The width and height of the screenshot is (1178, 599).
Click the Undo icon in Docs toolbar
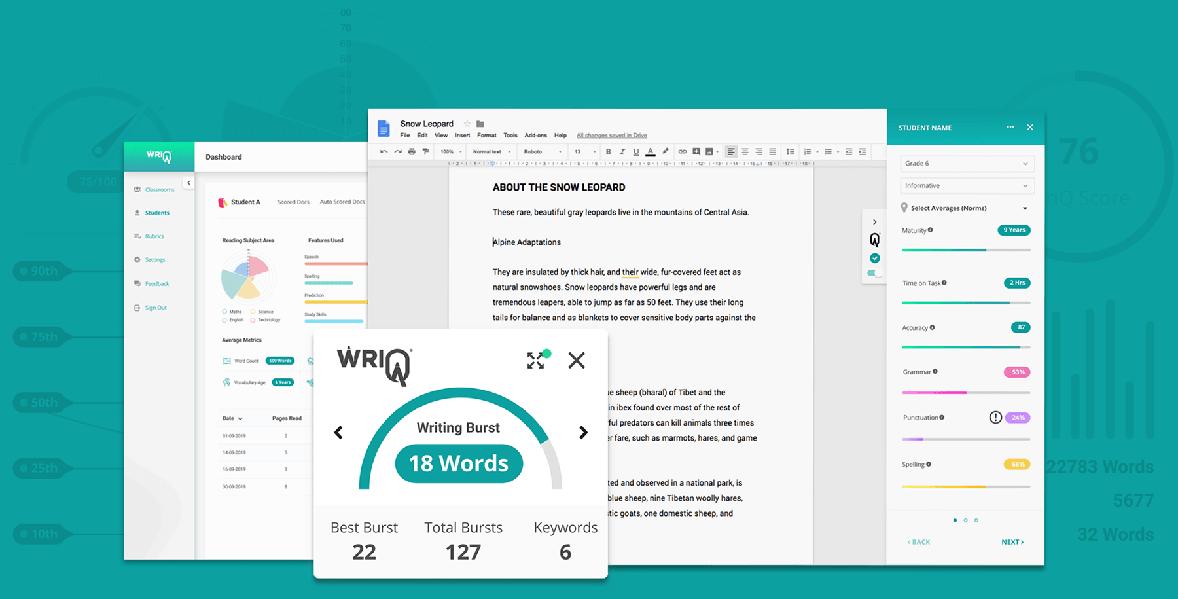point(384,151)
